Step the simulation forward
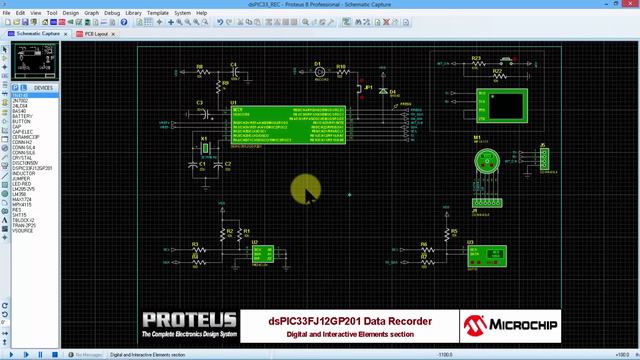The image size is (640, 360). pos(26,355)
